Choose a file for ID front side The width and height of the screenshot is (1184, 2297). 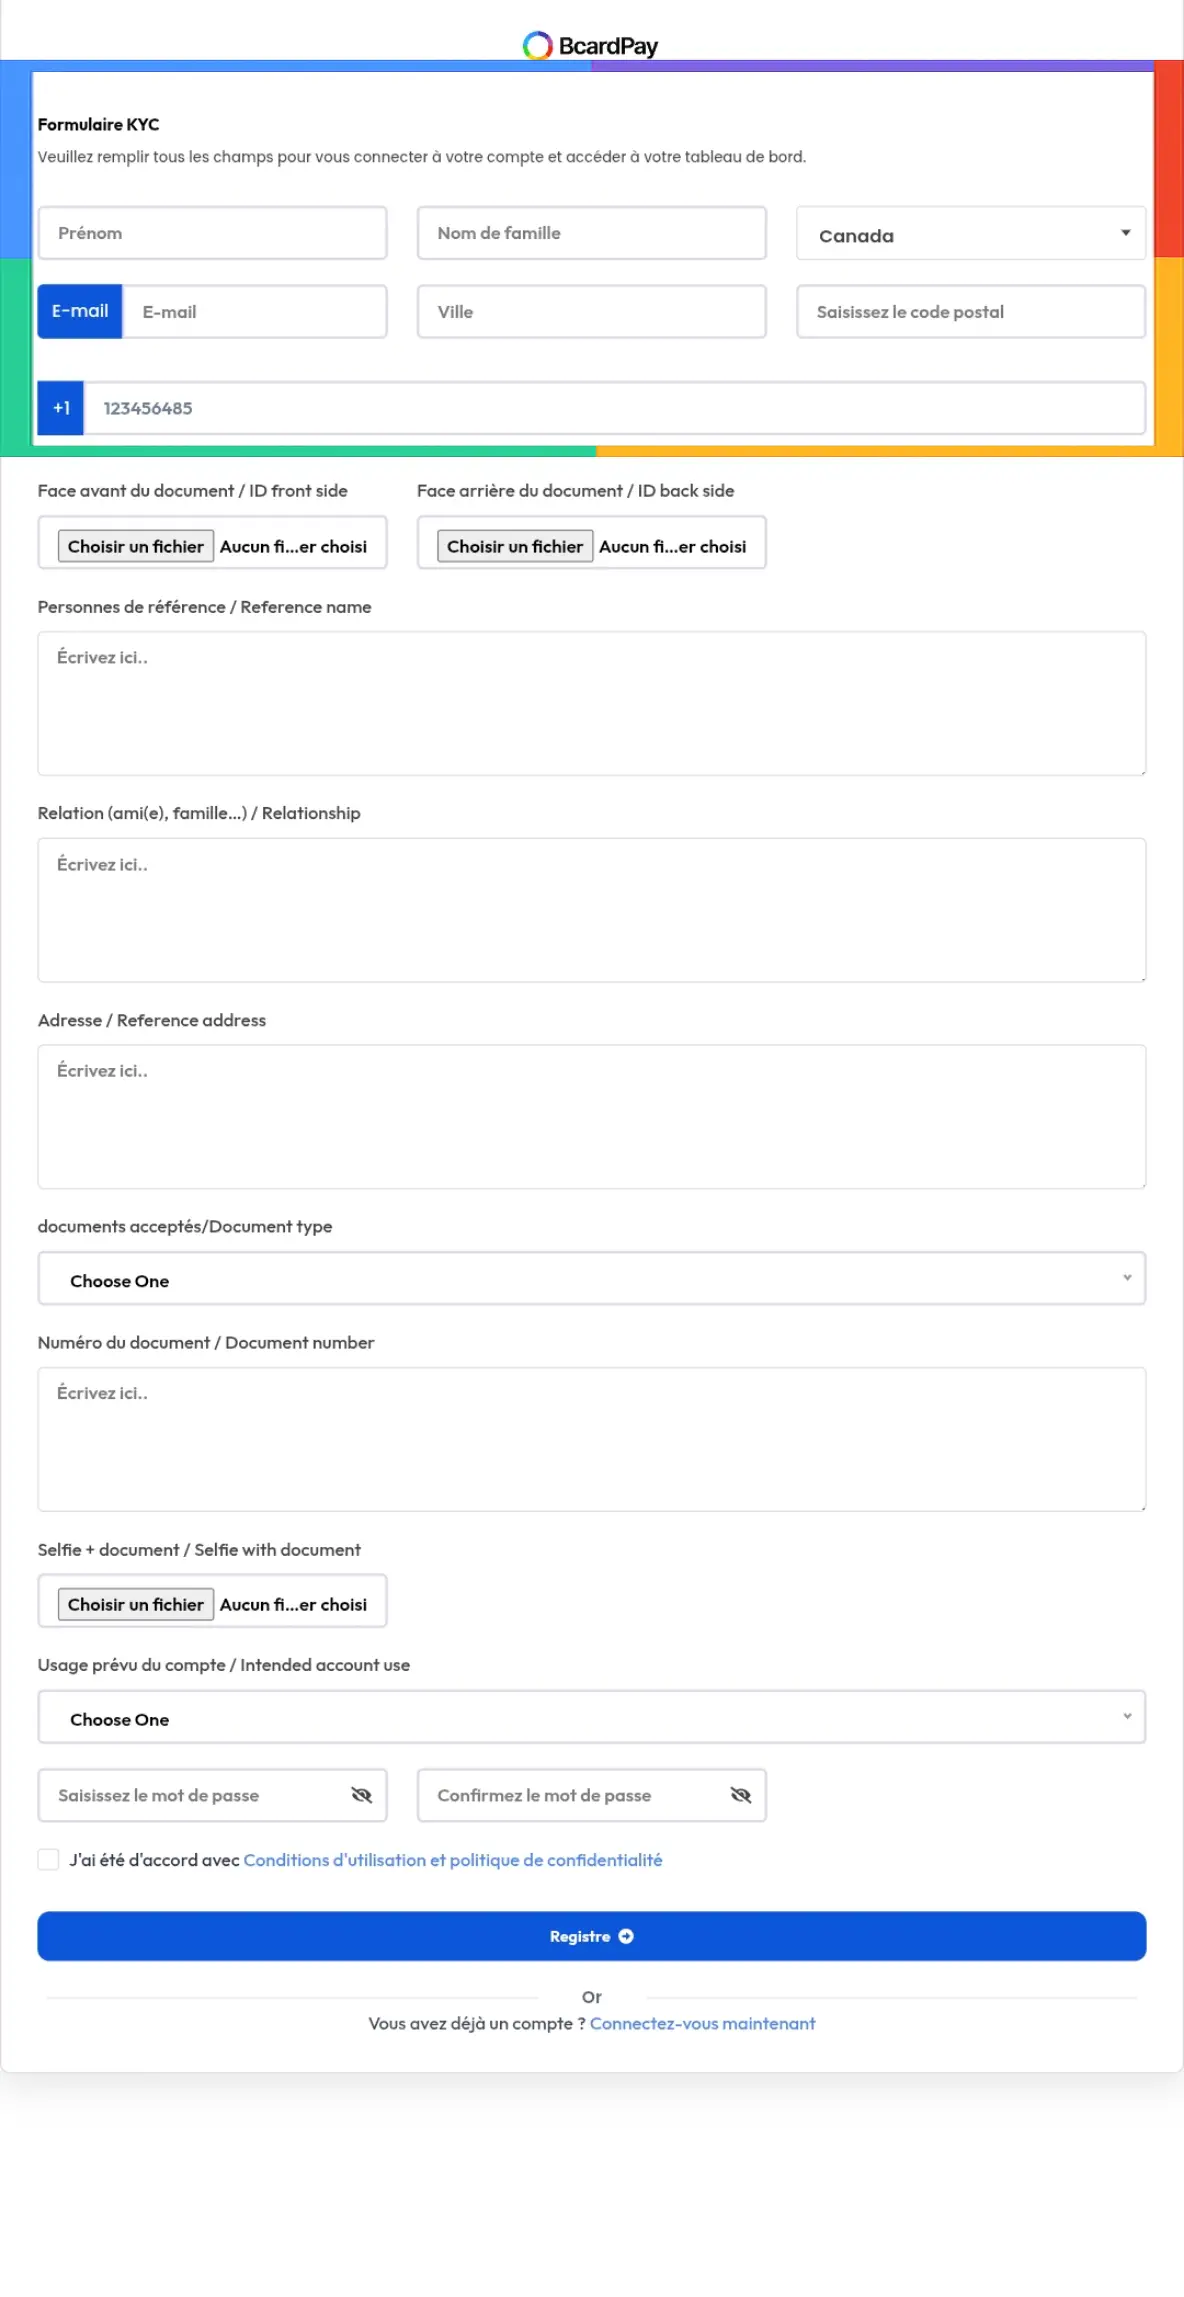(136, 546)
